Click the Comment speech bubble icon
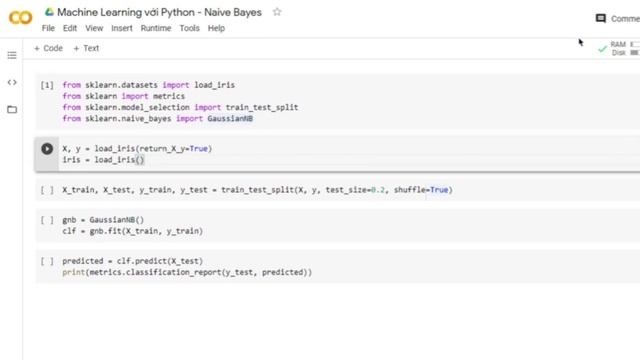Image resolution: width=640 pixels, height=360 pixels. click(x=600, y=18)
